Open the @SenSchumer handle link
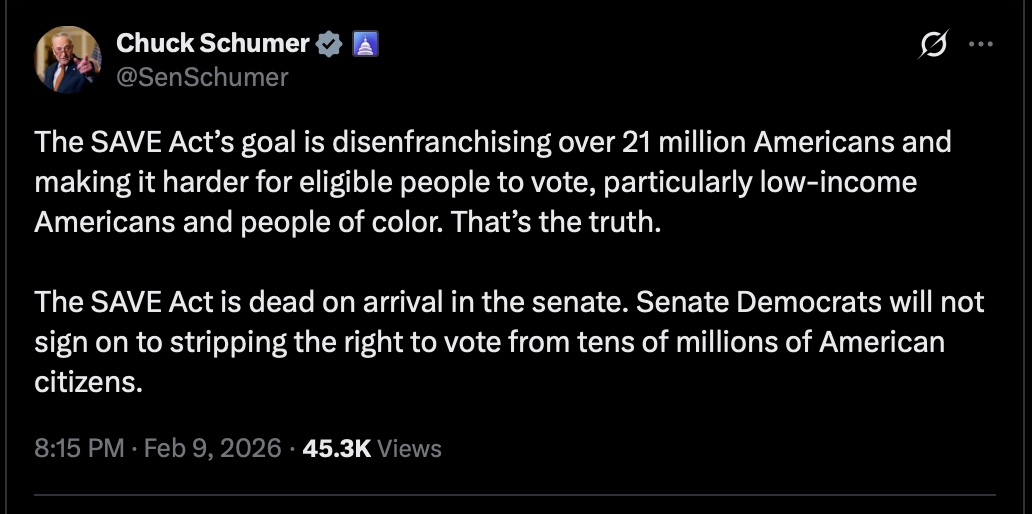This screenshot has width=1032, height=514. click(202, 76)
